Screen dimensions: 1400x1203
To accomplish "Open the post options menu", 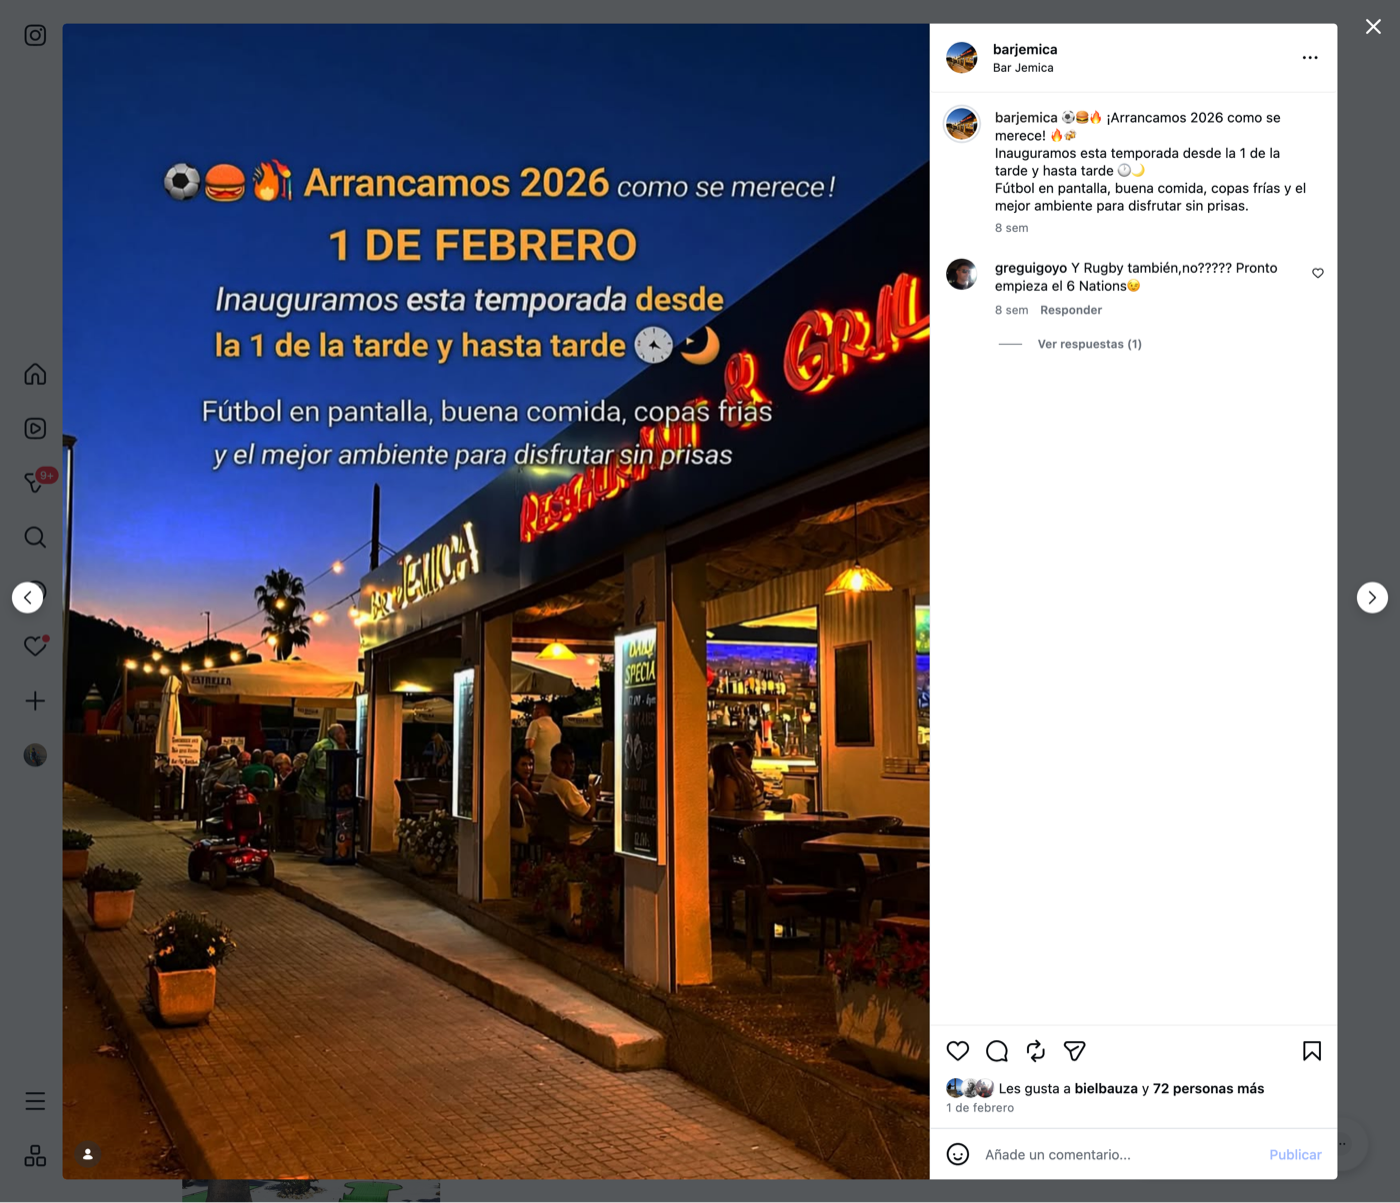I will 1310,57.
